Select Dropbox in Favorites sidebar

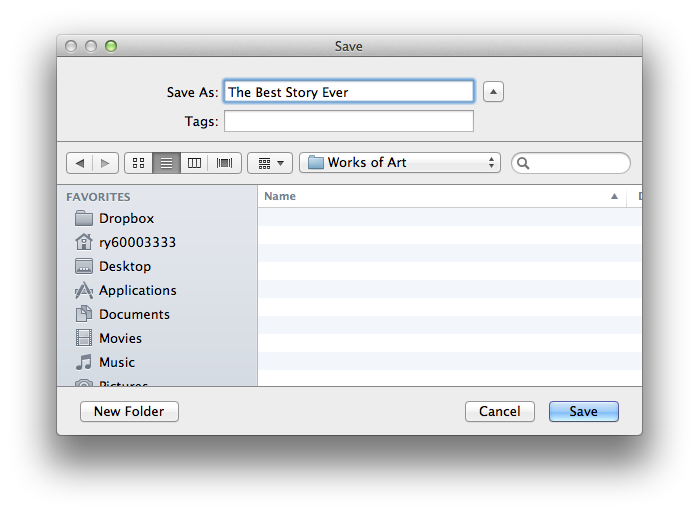pos(157,218)
